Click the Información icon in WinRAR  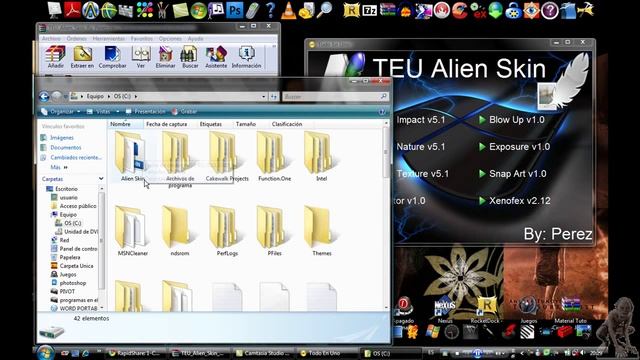point(247,57)
